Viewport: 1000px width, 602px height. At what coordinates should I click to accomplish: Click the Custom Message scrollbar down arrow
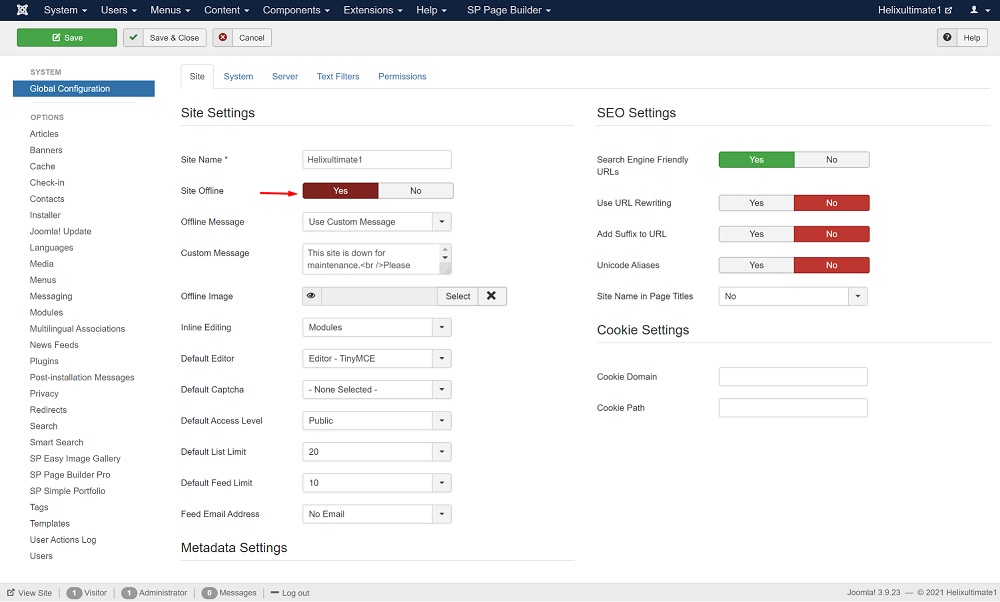pos(445,257)
